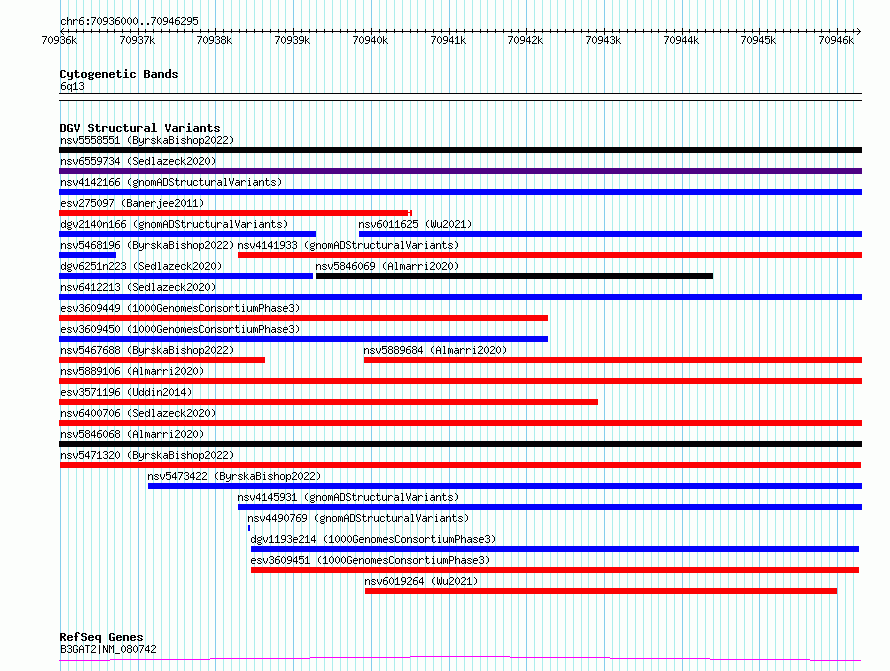Click the red nsv5889684 variant bar
890x671 pixels.
point(613,360)
